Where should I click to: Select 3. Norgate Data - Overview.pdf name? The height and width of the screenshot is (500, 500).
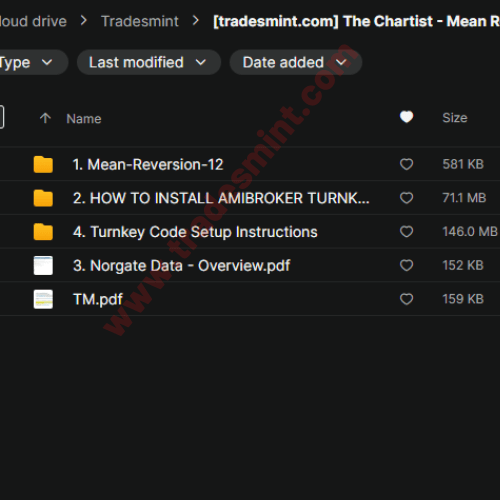[181, 266]
